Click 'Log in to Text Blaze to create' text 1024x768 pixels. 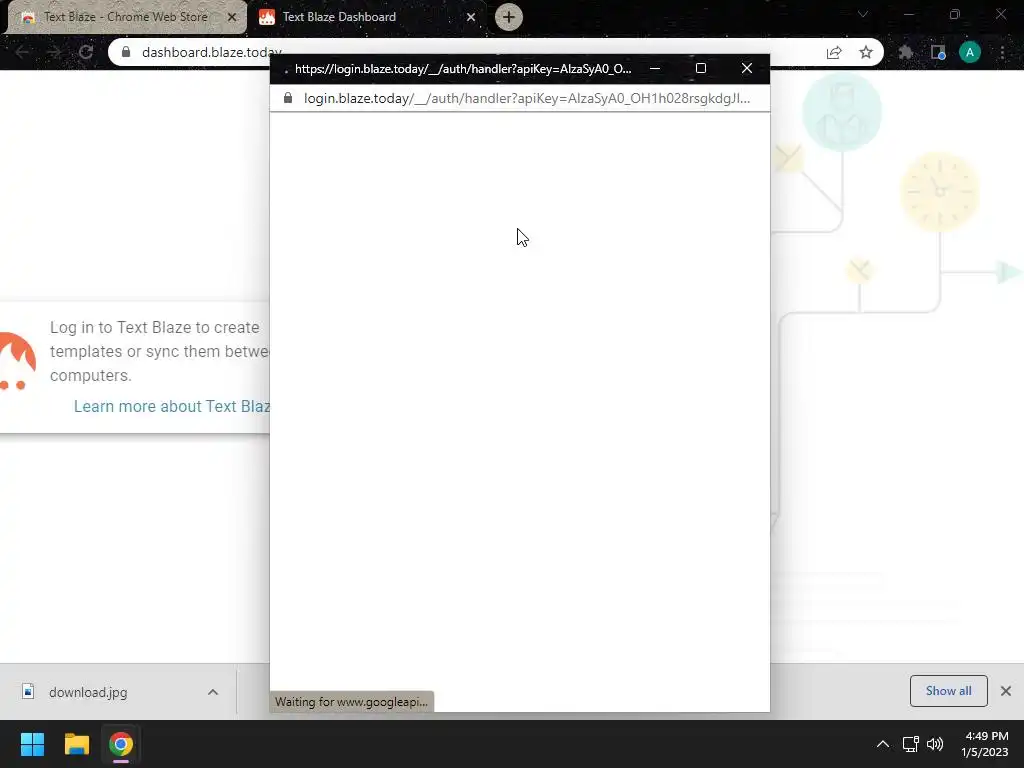[x=155, y=327]
